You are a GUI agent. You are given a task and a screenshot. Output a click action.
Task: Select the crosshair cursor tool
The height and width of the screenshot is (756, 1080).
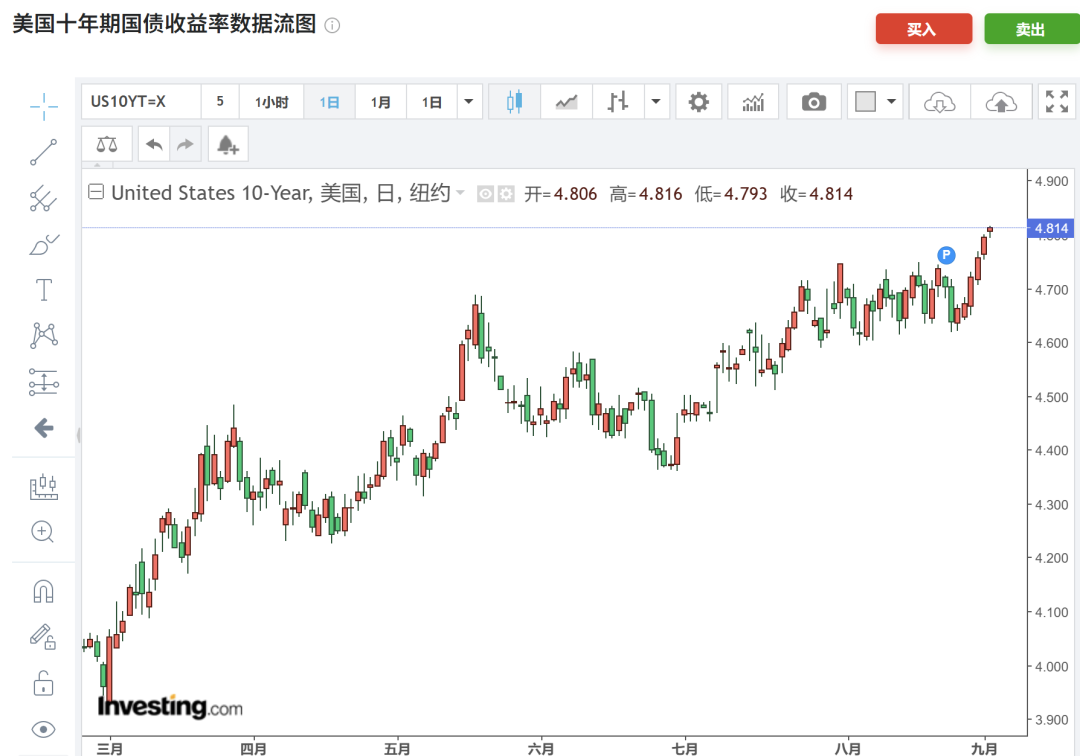(x=43, y=107)
